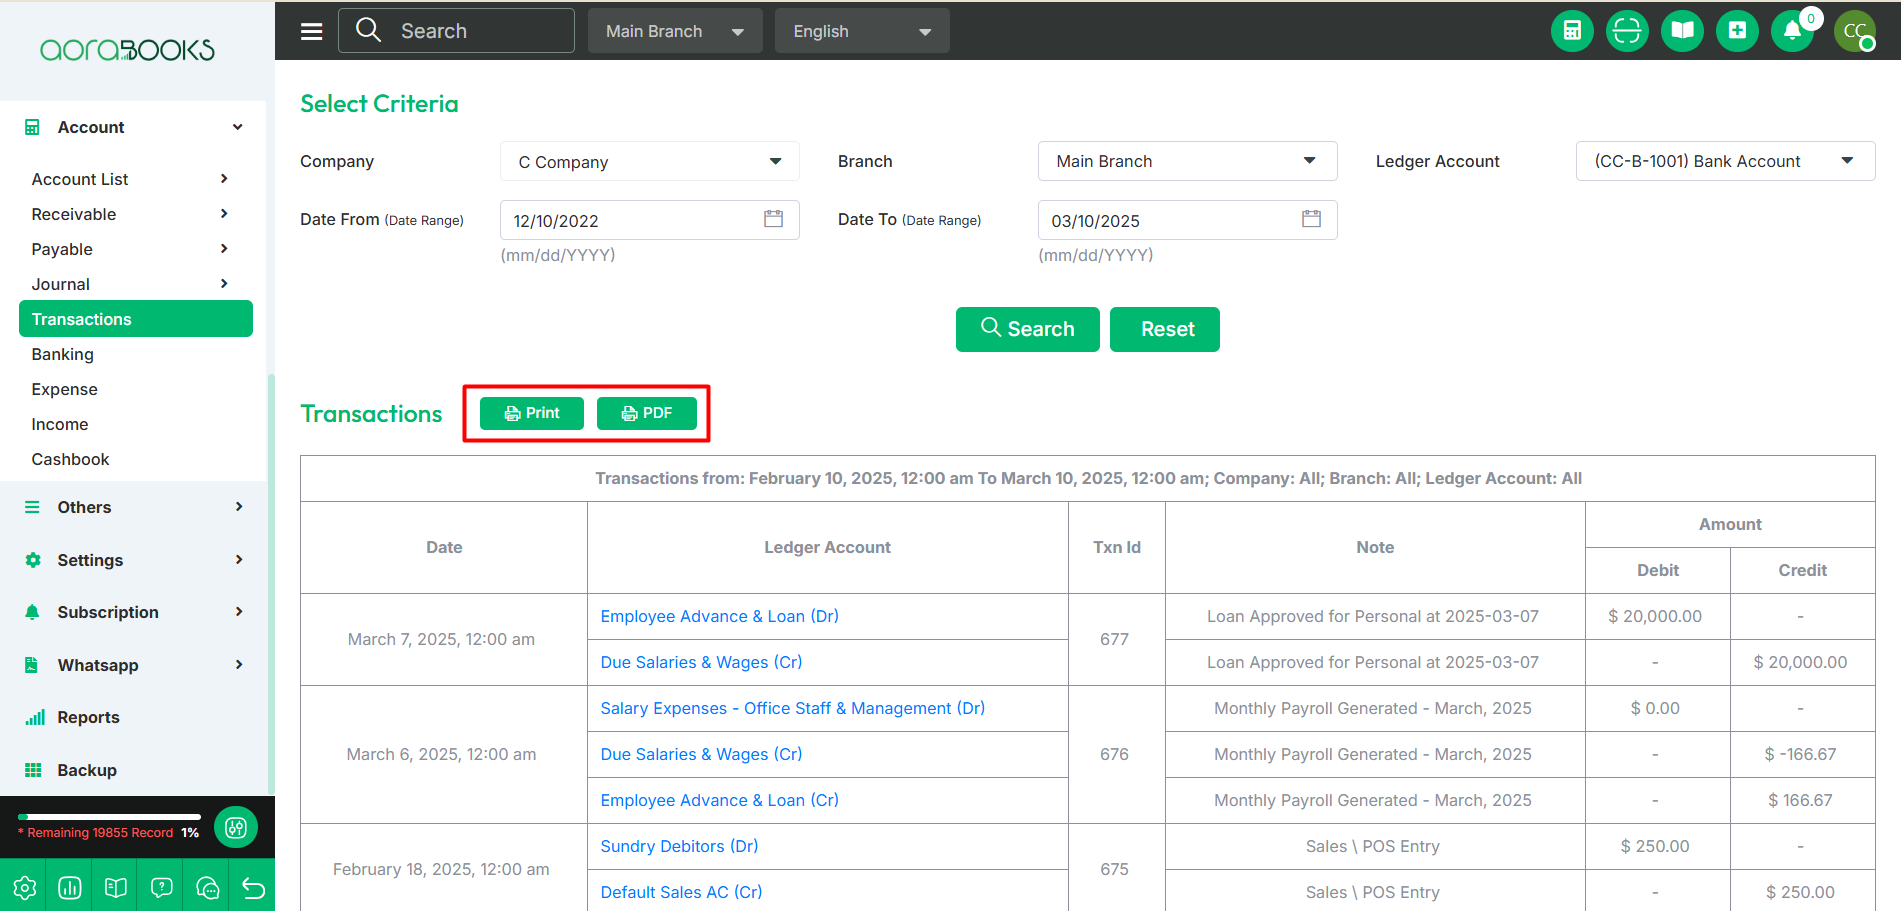Click the remaining records progress bar

(110, 817)
